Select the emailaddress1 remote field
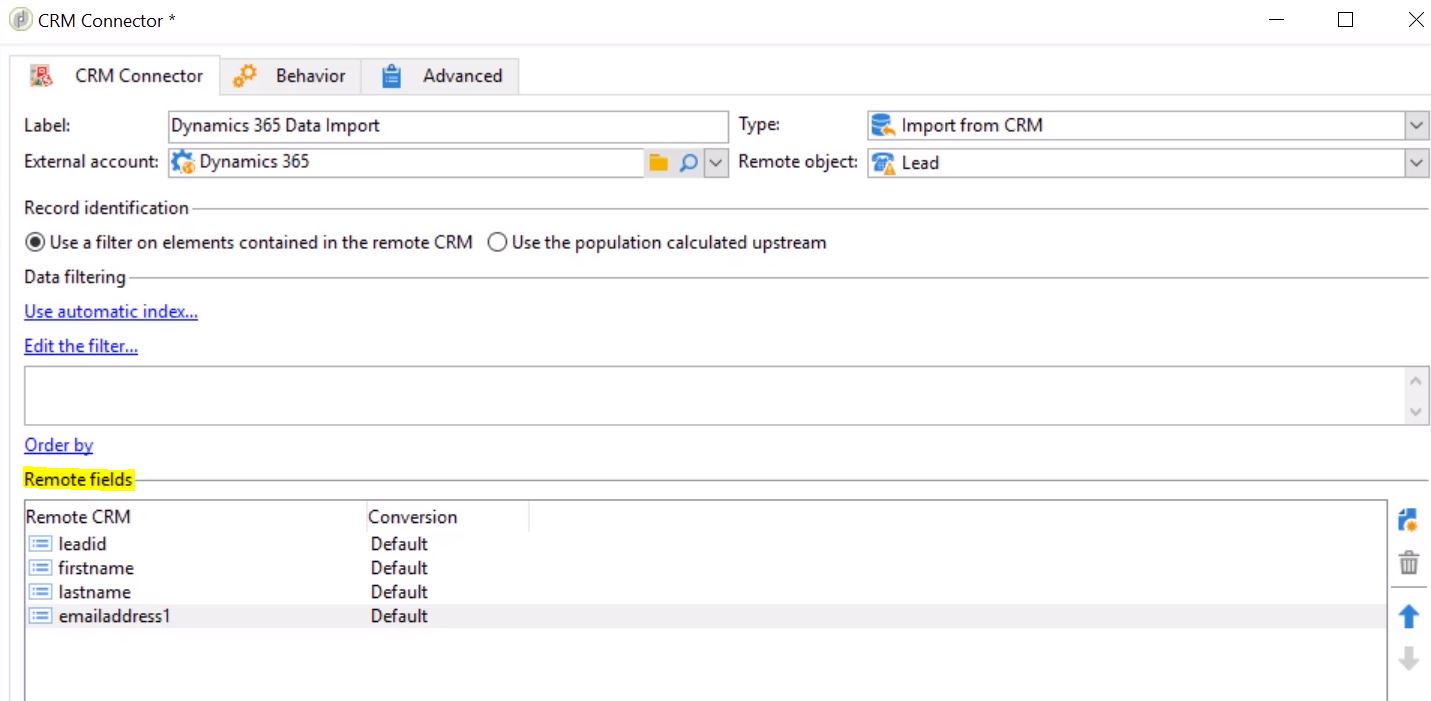This screenshot has width=1431, height=701. 114,616
